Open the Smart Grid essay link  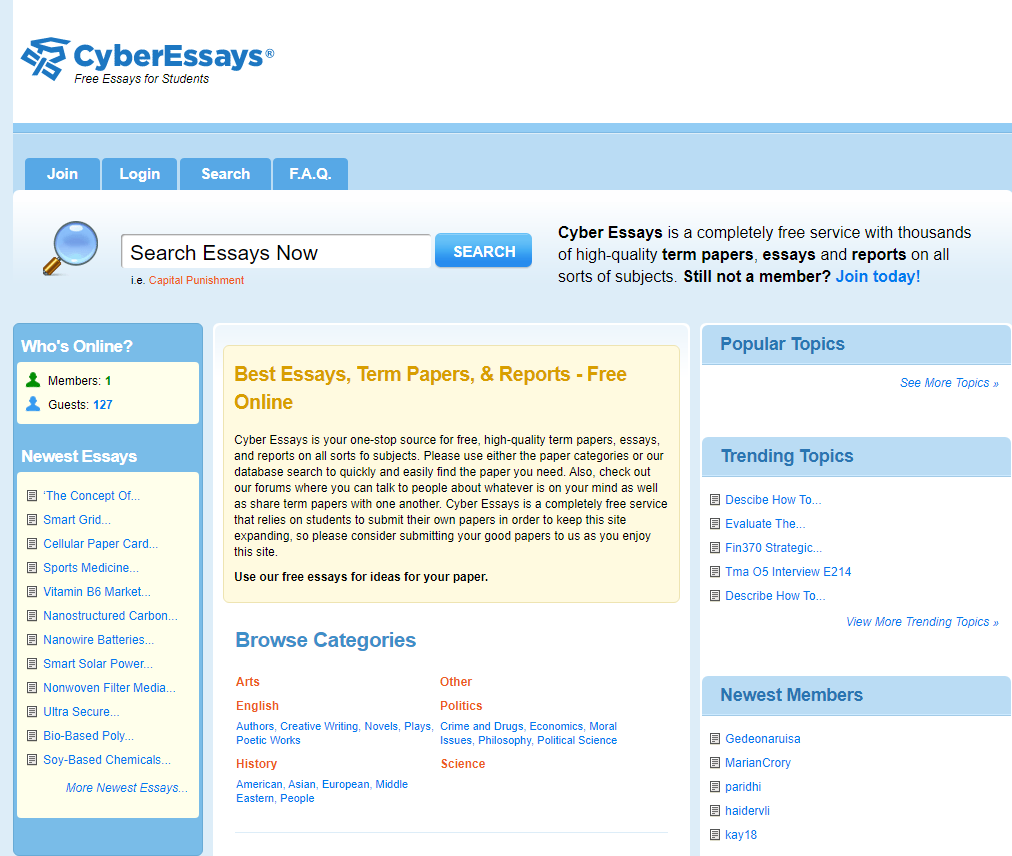(77, 520)
